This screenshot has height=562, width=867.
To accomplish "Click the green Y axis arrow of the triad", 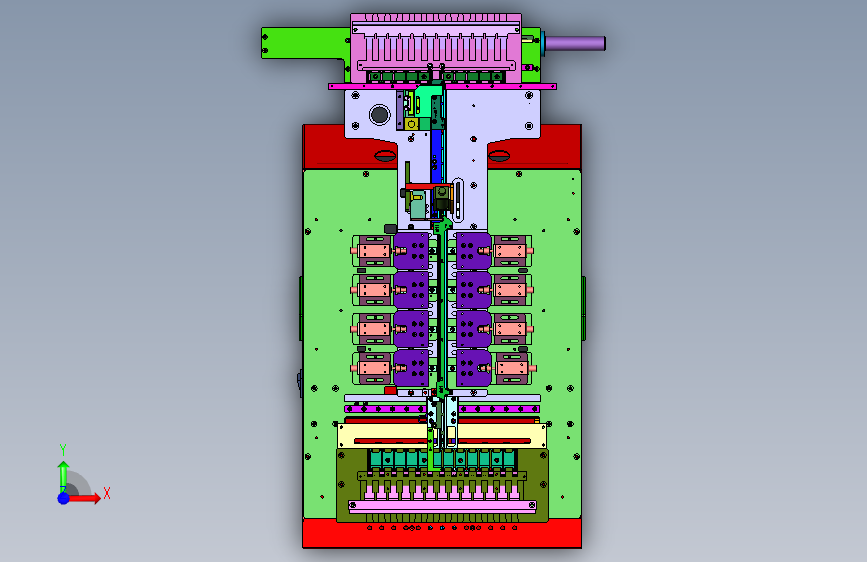I will (x=64, y=476).
